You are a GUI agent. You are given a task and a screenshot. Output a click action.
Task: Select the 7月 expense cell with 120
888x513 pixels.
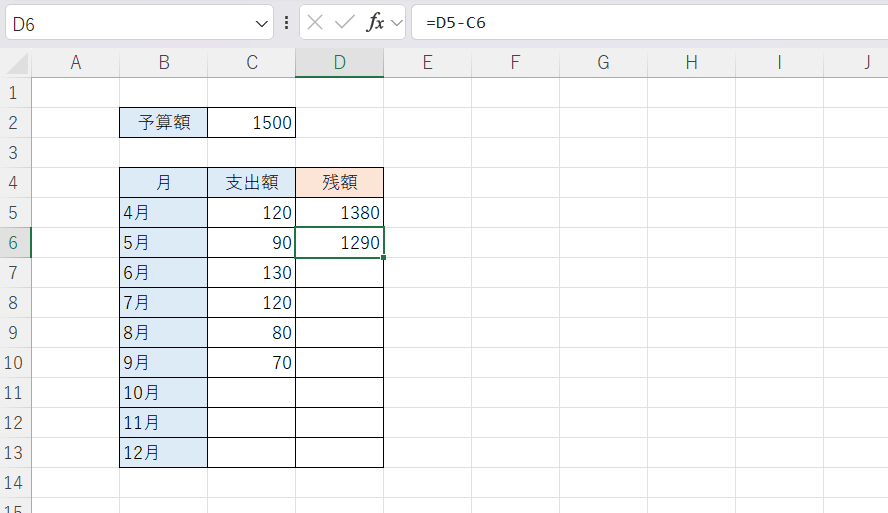(251, 302)
